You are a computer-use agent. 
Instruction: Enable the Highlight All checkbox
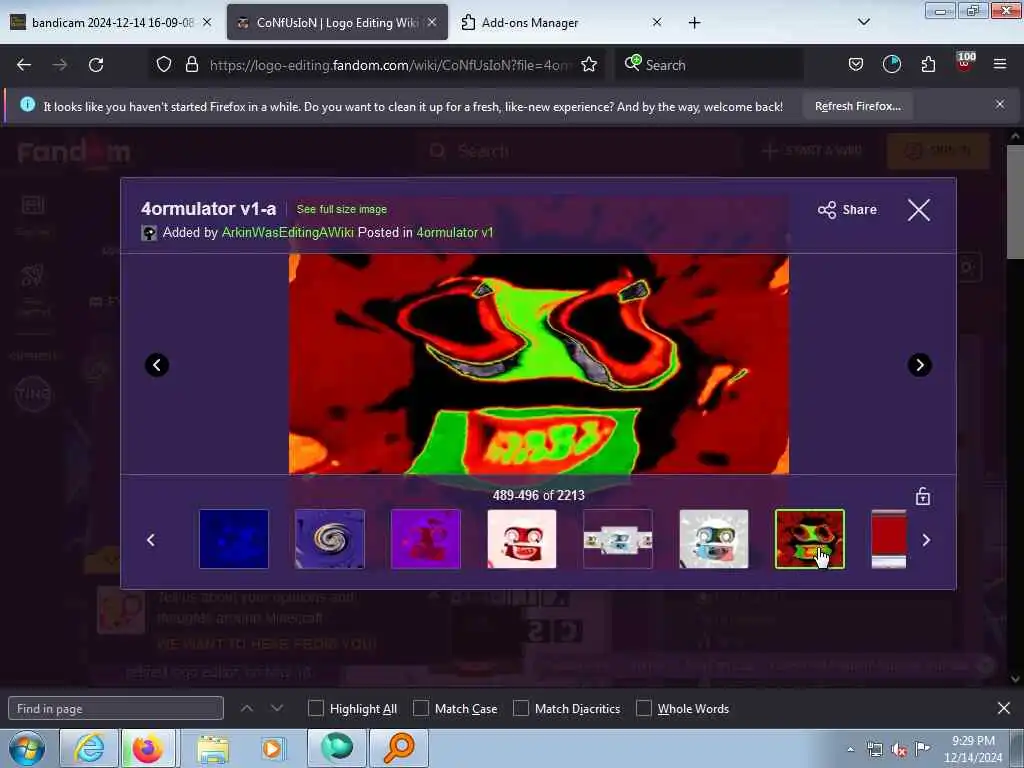[x=315, y=709]
